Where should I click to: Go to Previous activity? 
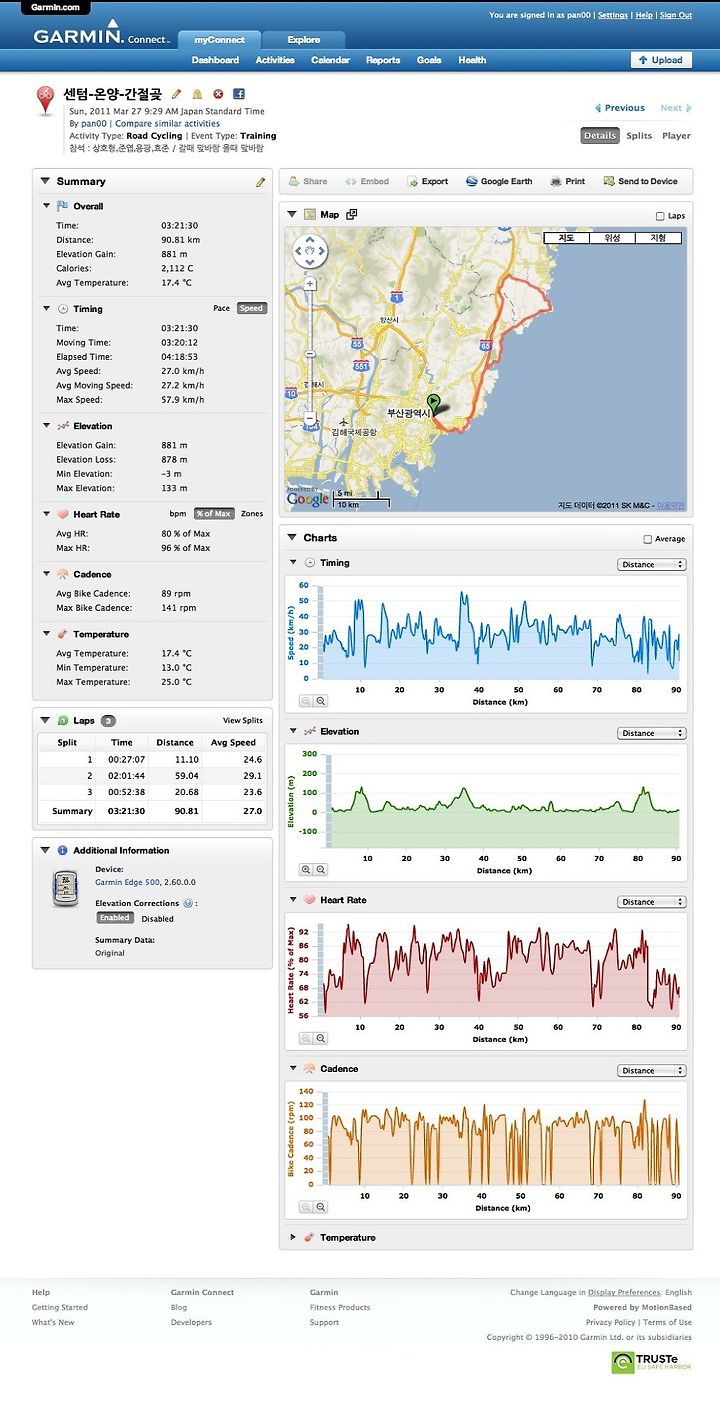tap(620, 108)
